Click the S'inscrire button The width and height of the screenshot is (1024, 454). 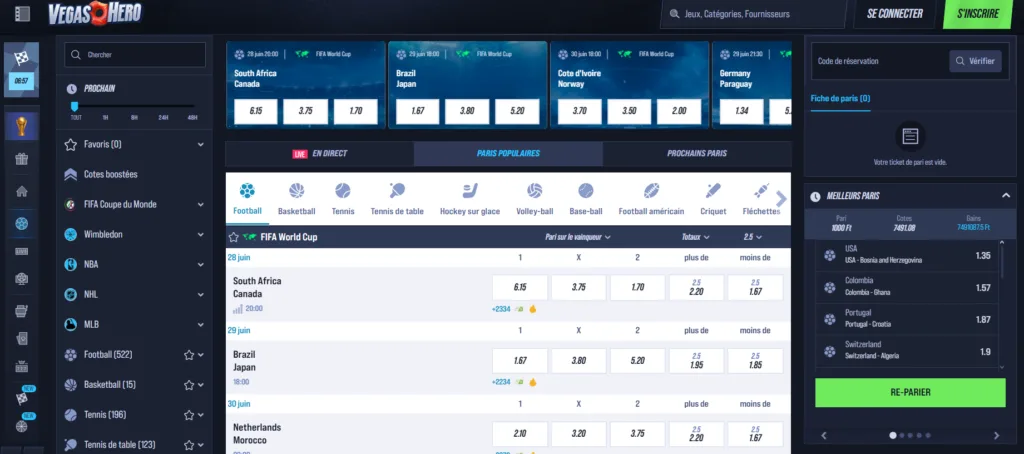(x=978, y=14)
